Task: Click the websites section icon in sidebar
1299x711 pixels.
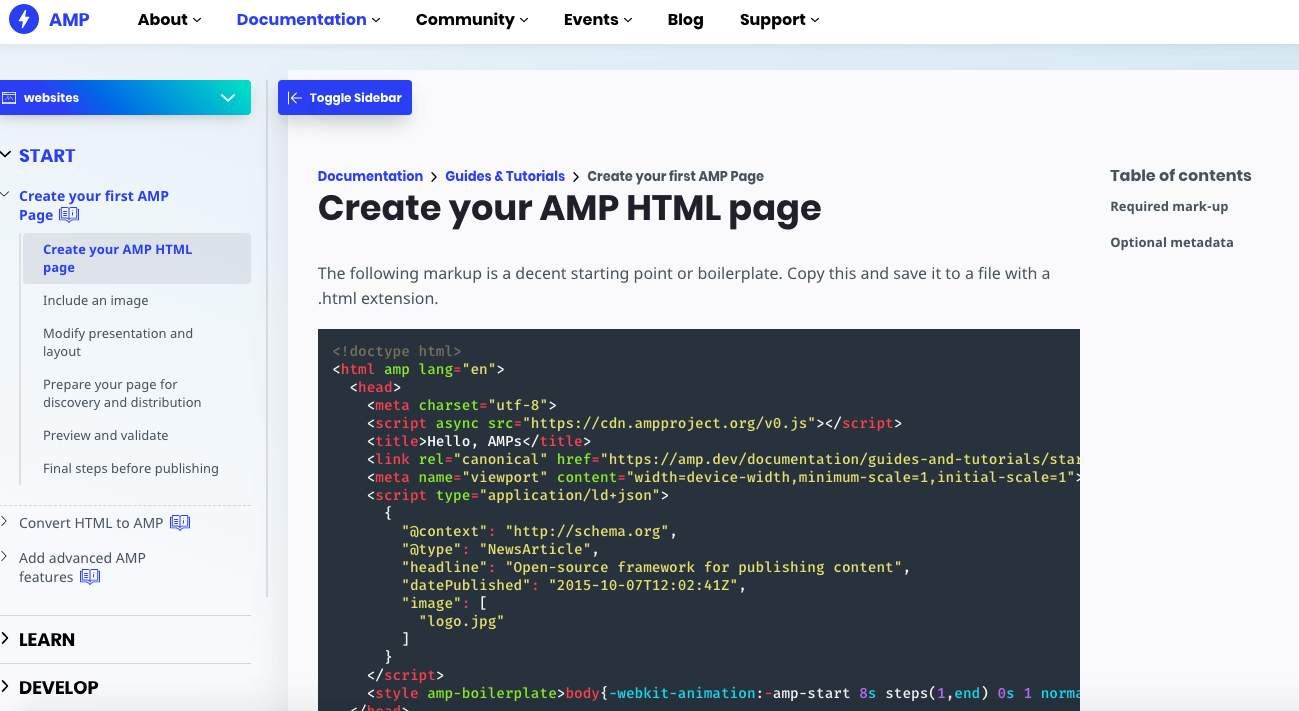Action: [x=9, y=98]
